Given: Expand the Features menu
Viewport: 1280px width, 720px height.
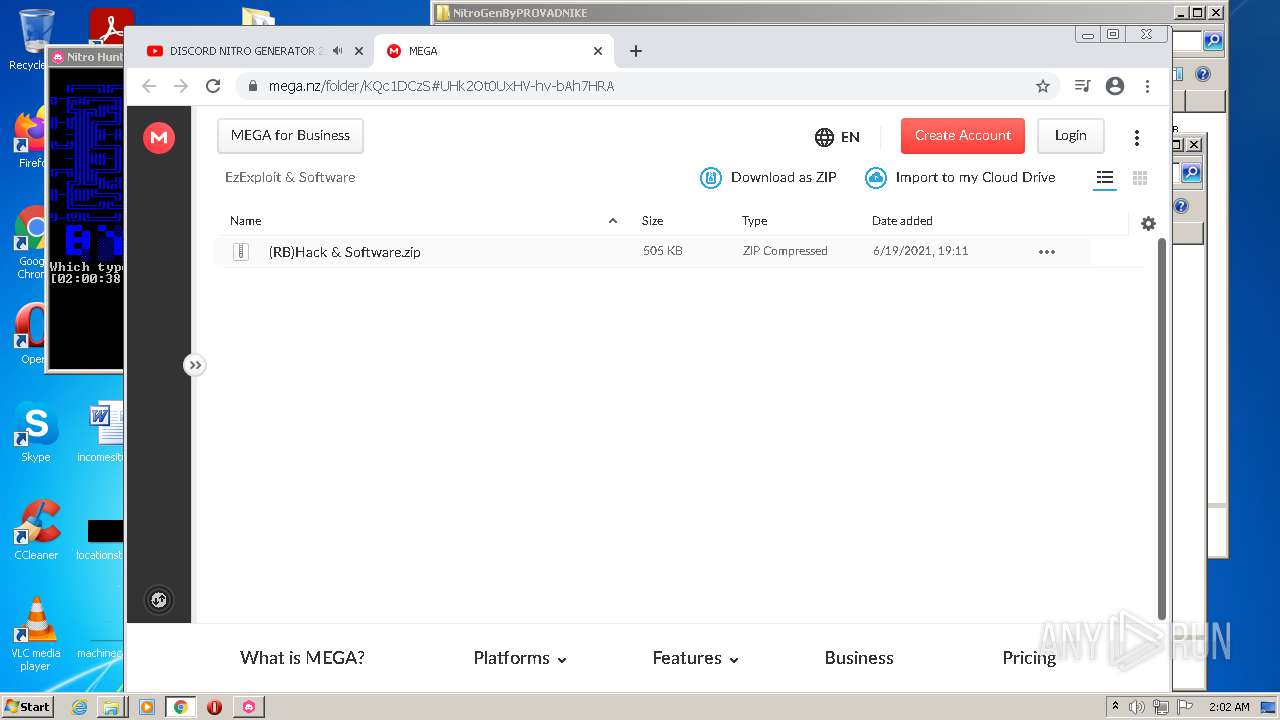Looking at the screenshot, I should [695, 658].
